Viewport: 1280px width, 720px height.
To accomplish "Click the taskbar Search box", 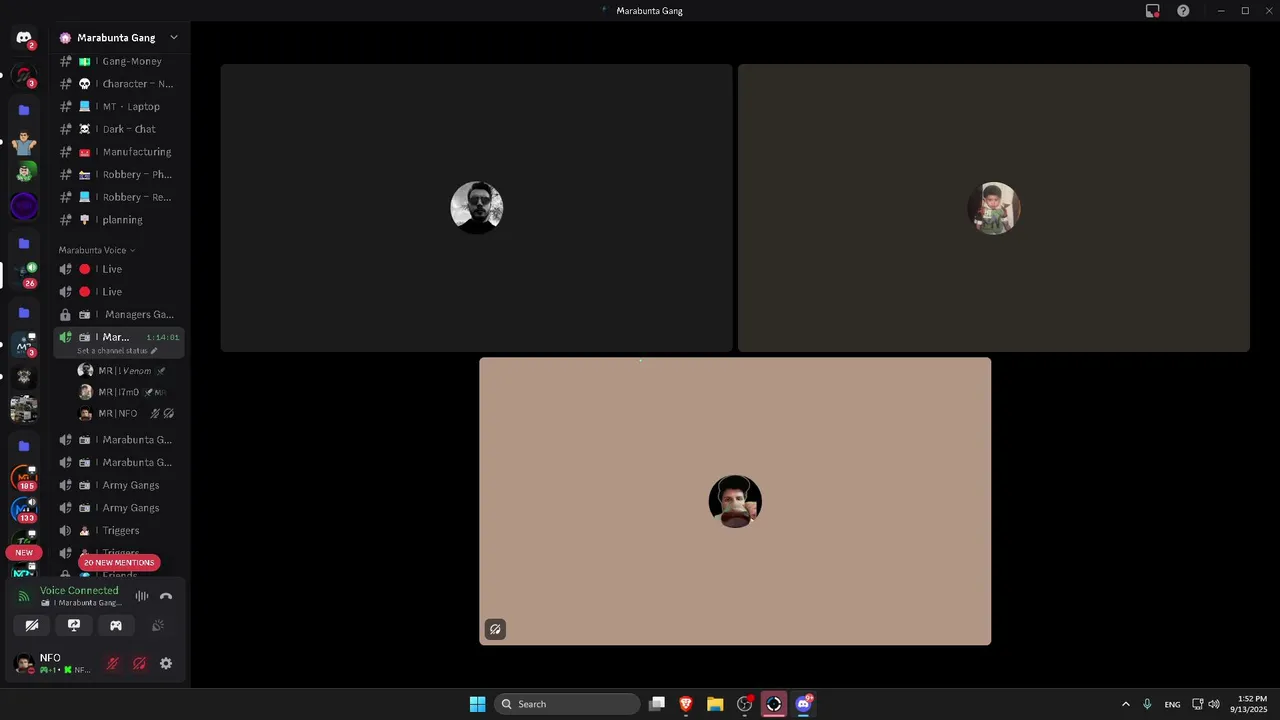I will point(568,704).
